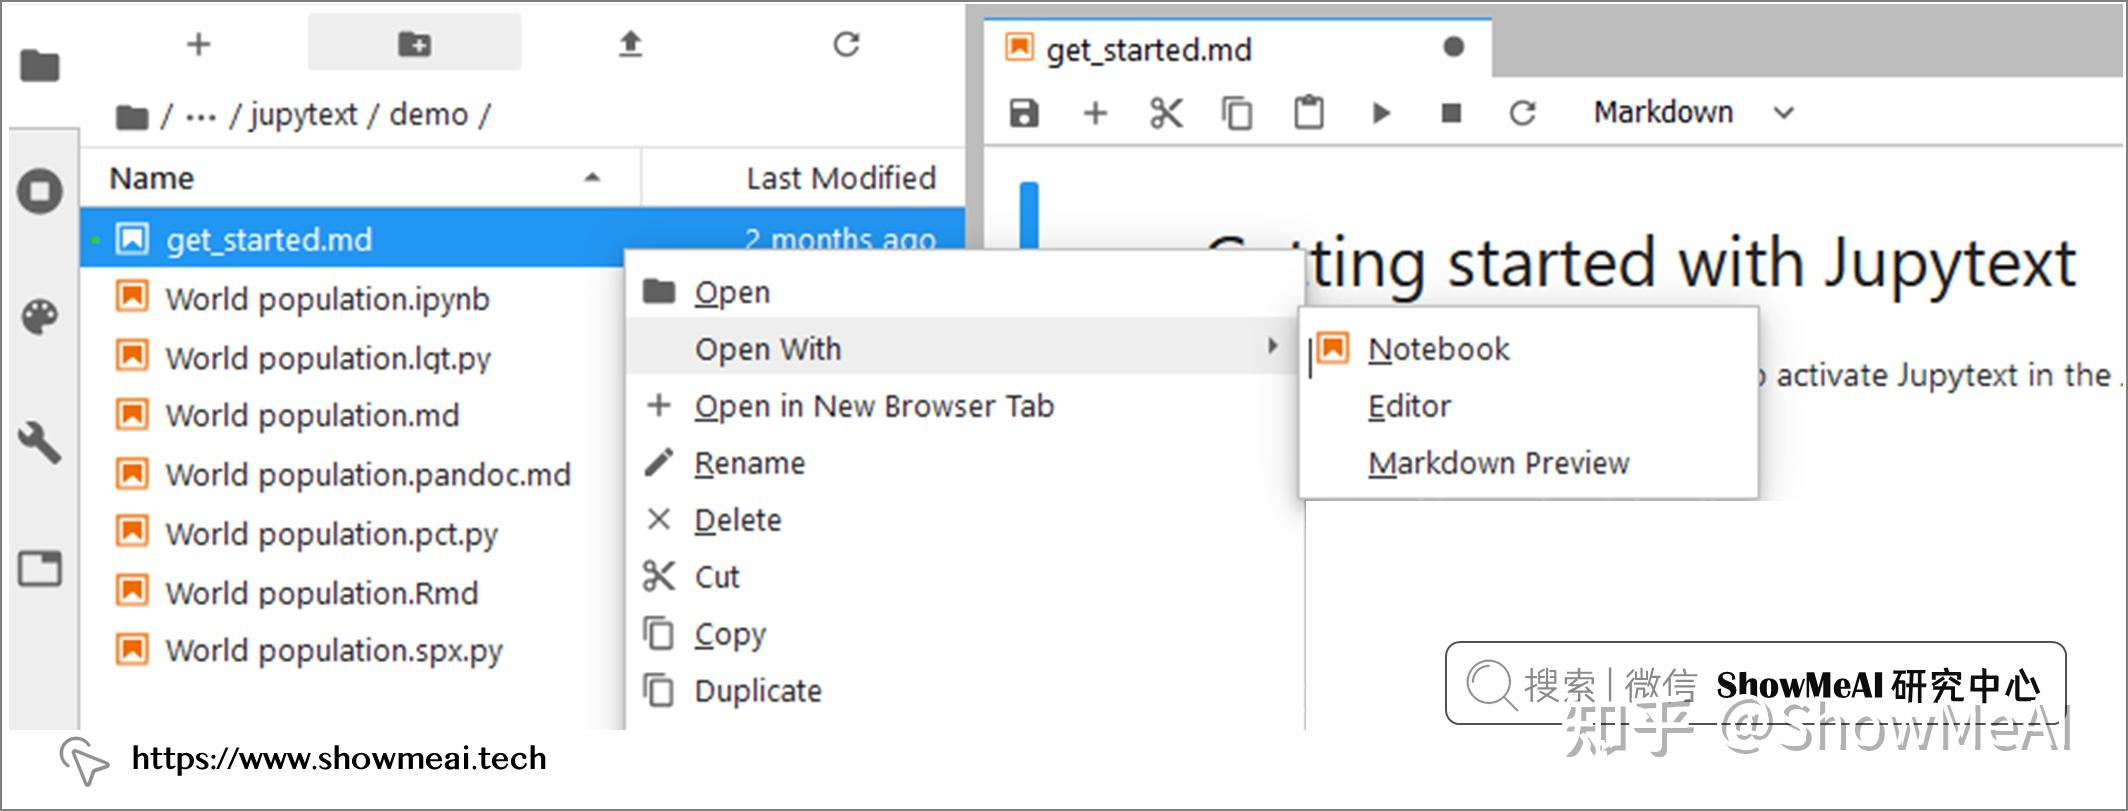Open with Editor from the submenu

[1528, 406]
